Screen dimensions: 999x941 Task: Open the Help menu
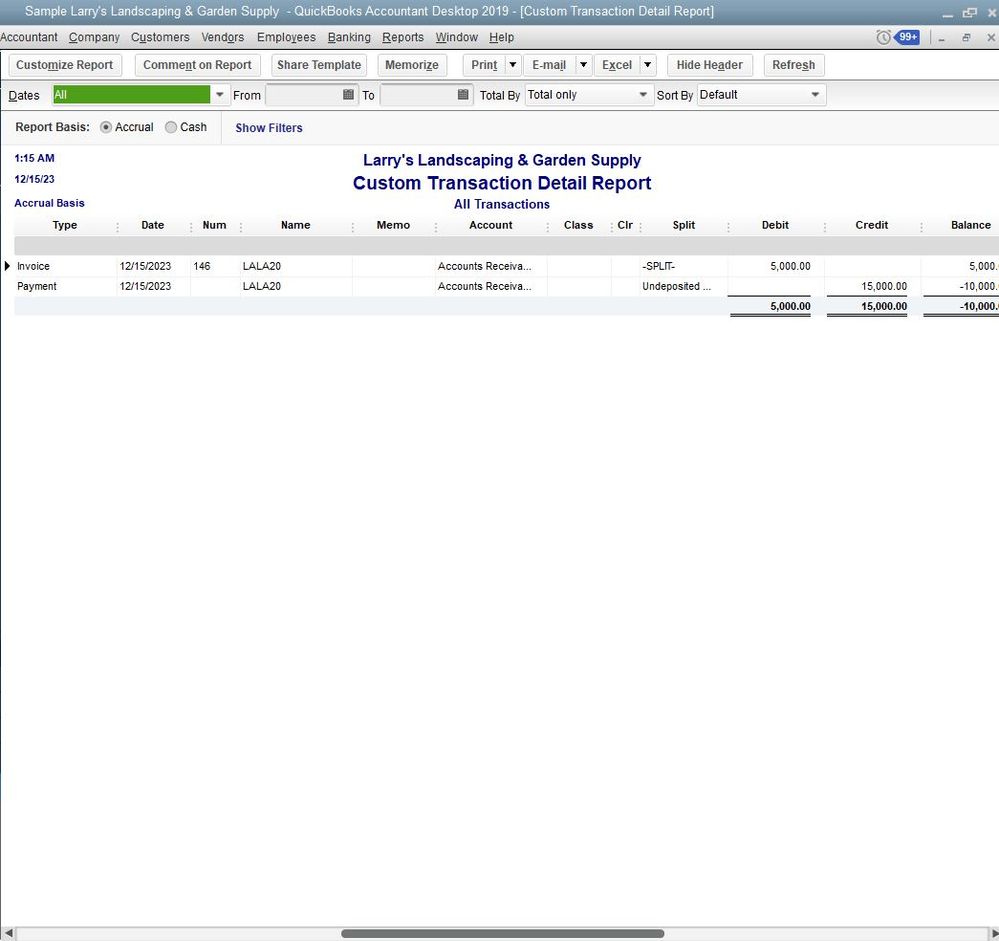point(501,38)
